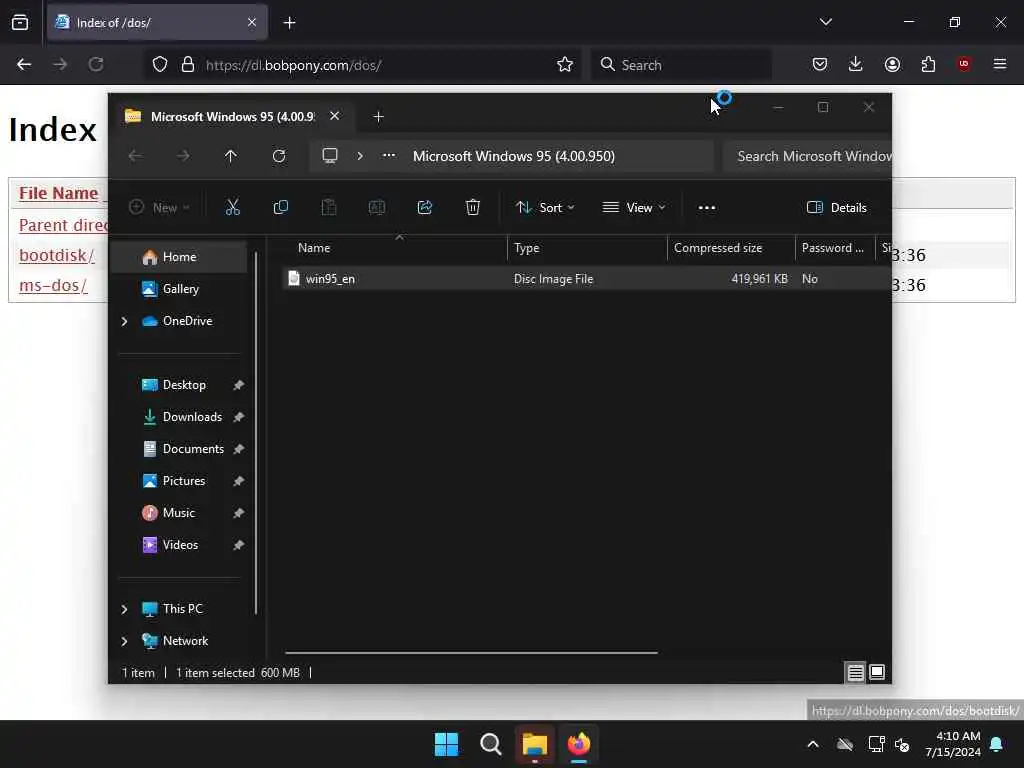Select the Microsoft Windows 95 Explorer tab

click(x=234, y=116)
